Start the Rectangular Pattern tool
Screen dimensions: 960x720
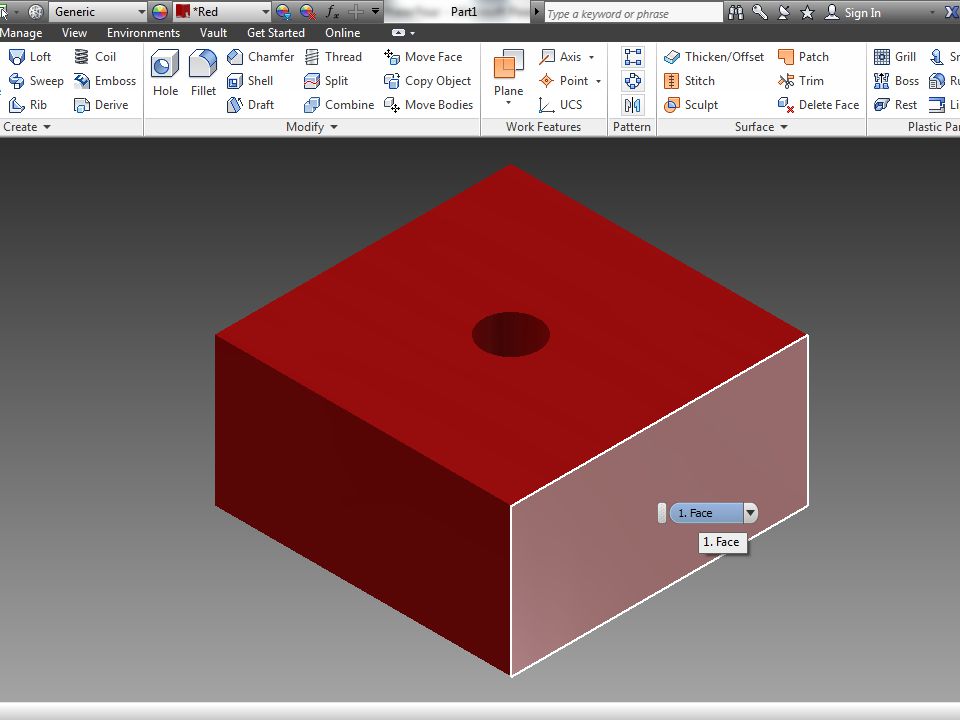click(632, 57)
